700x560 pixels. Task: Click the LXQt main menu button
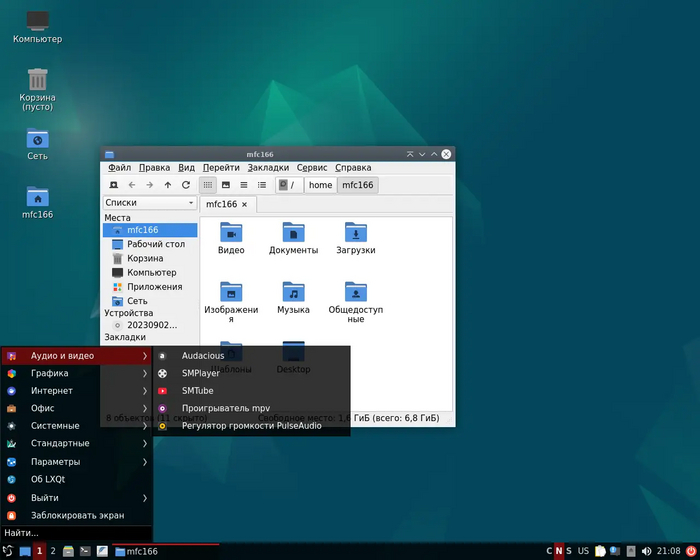8,551
